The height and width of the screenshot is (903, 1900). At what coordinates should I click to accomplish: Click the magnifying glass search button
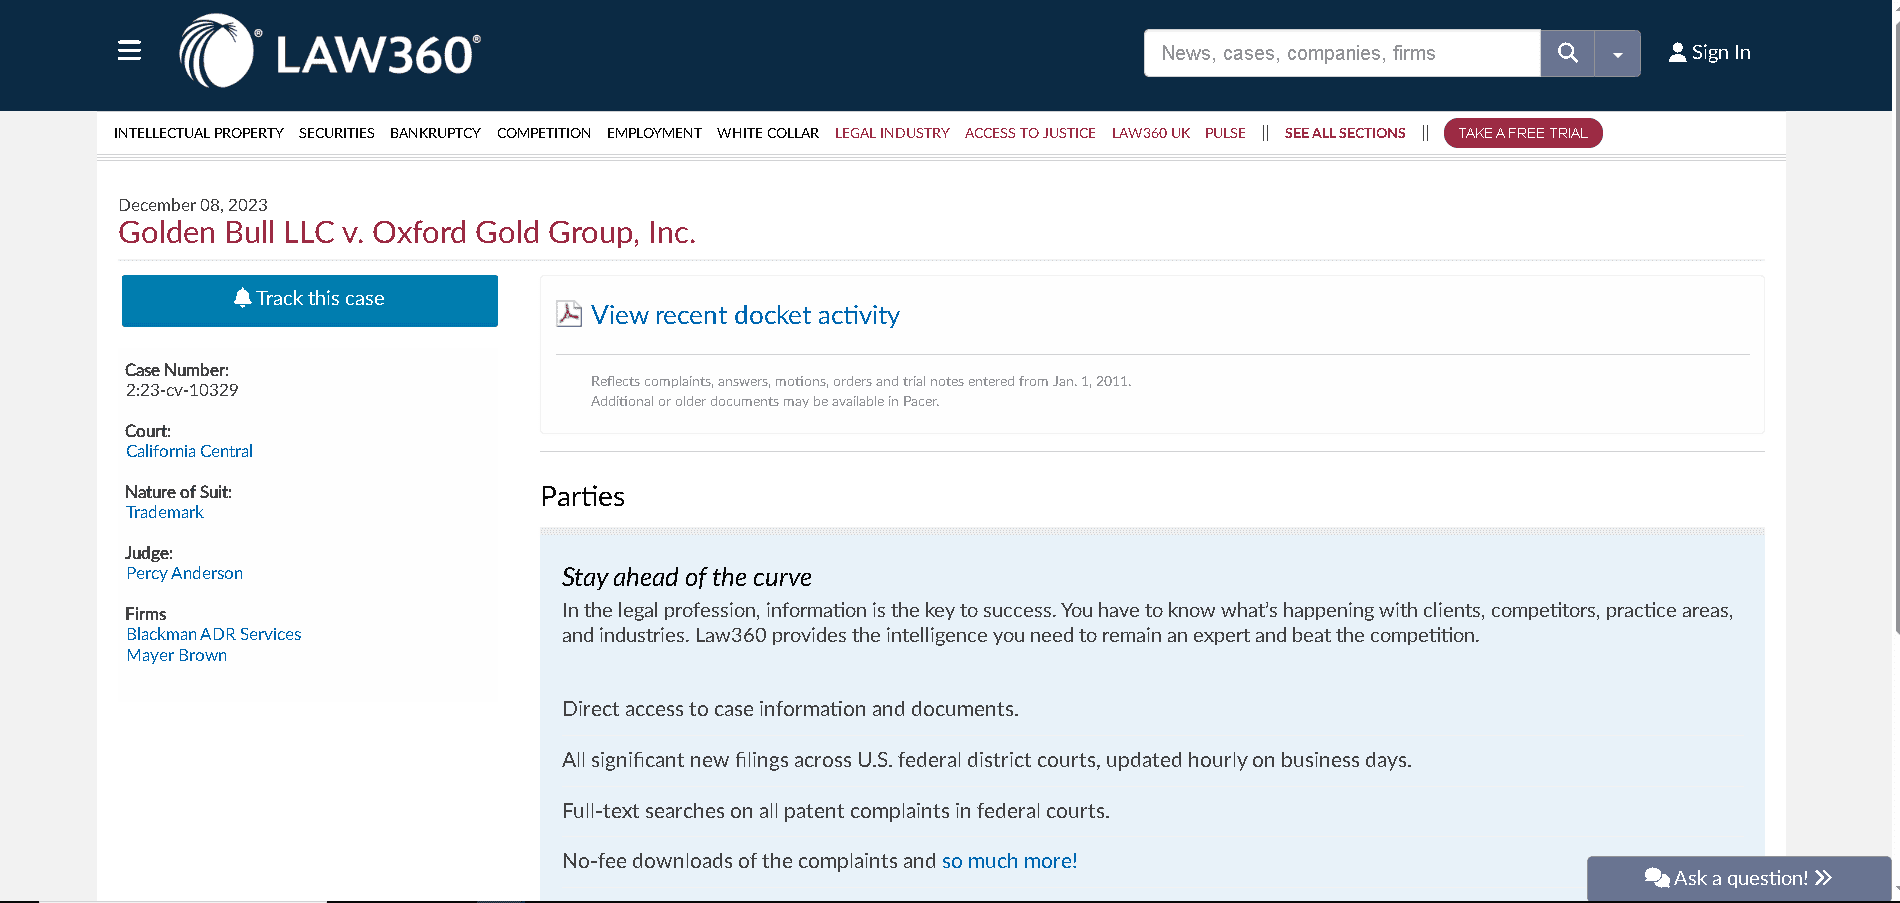tap(1567, 53)
